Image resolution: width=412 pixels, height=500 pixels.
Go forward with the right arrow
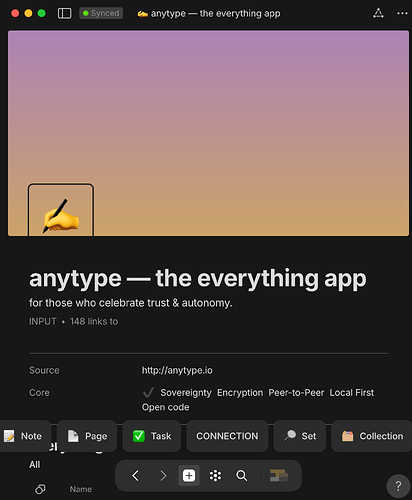[x=163, y=476]
